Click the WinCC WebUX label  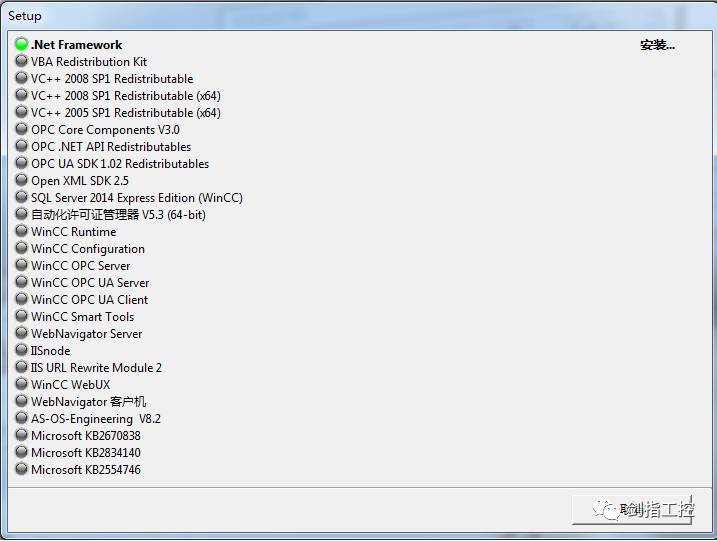pyautogui.click(x=70, y=385)
